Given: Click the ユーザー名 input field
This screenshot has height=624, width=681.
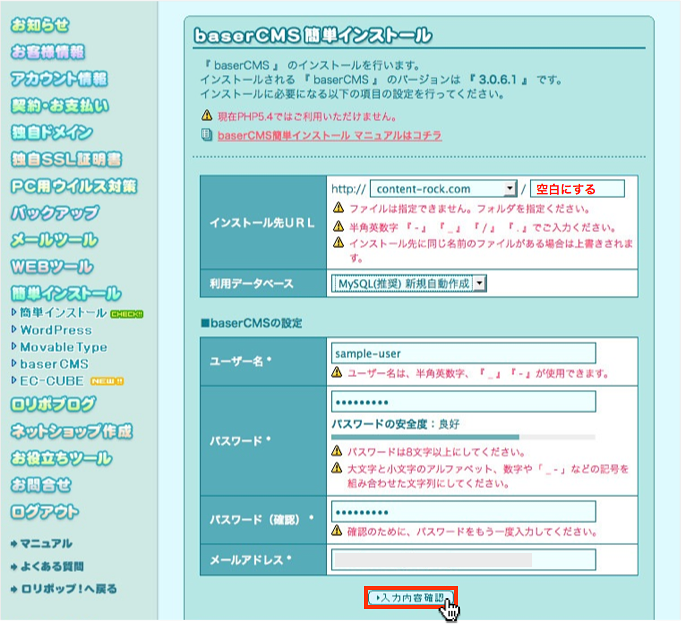Looking at the screenshot, I should [x=463, y=353].
